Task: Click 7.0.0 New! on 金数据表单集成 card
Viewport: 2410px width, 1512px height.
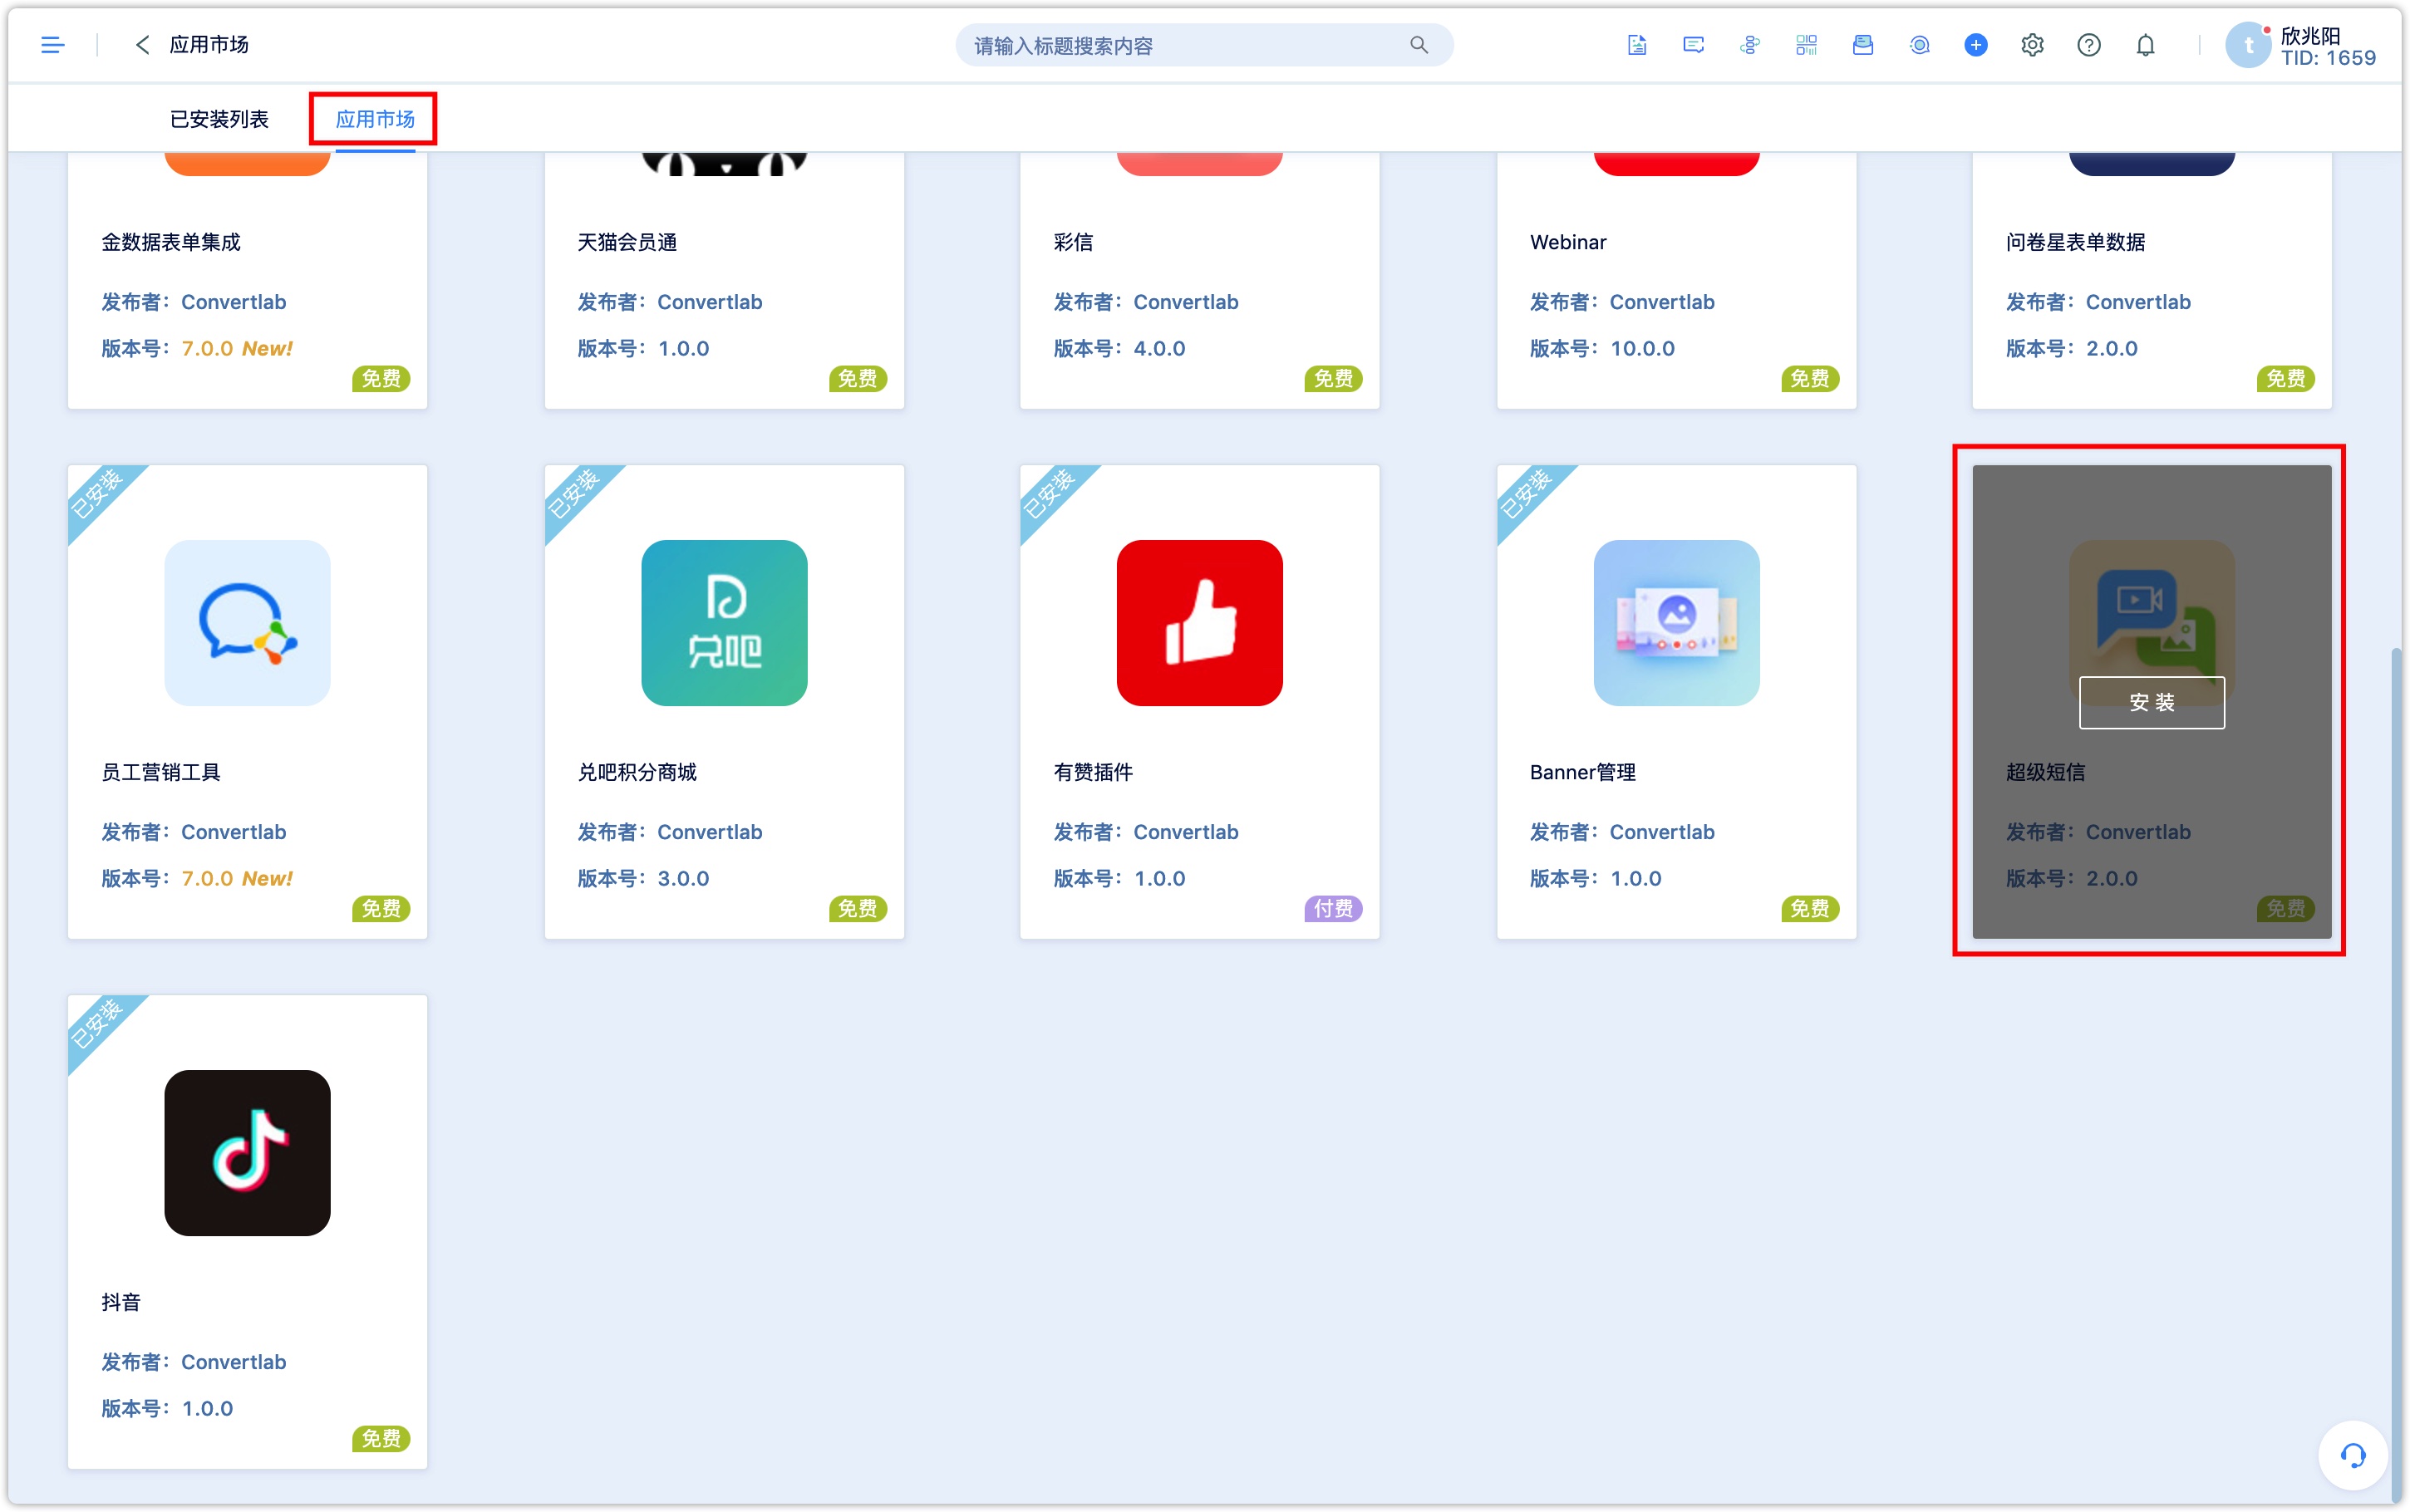Action: pos(237,348)
